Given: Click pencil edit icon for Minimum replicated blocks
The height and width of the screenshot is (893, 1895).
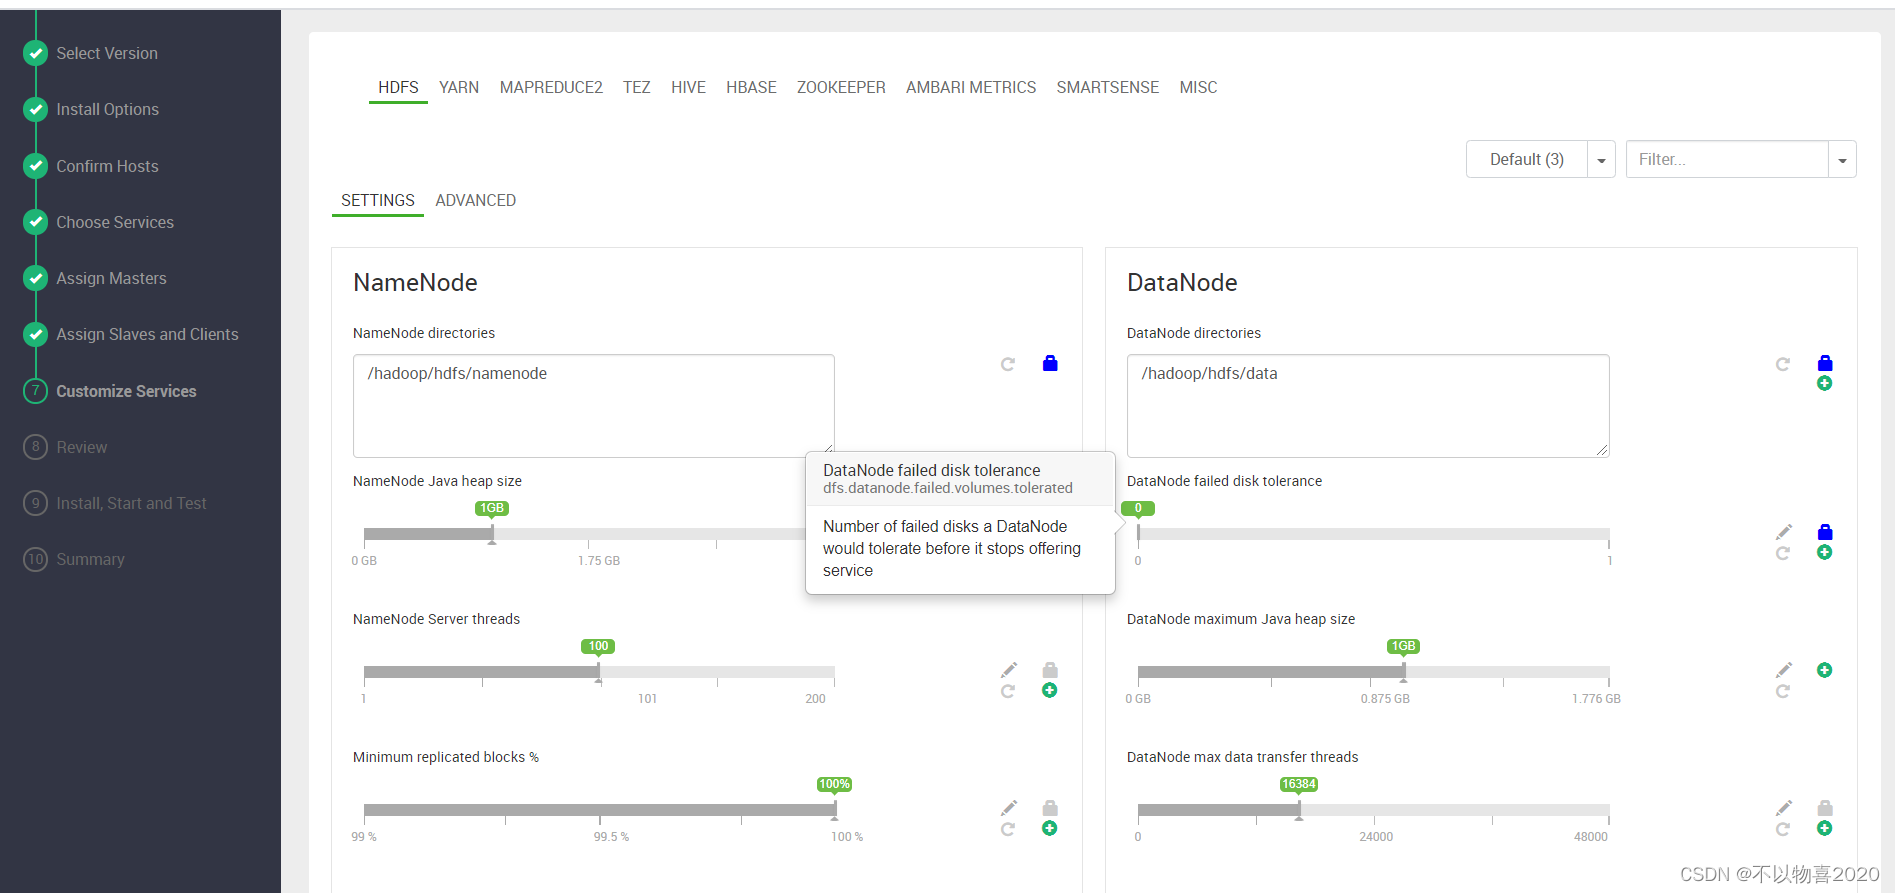Looking at the screenshot, I should (x=1009, y=807).
